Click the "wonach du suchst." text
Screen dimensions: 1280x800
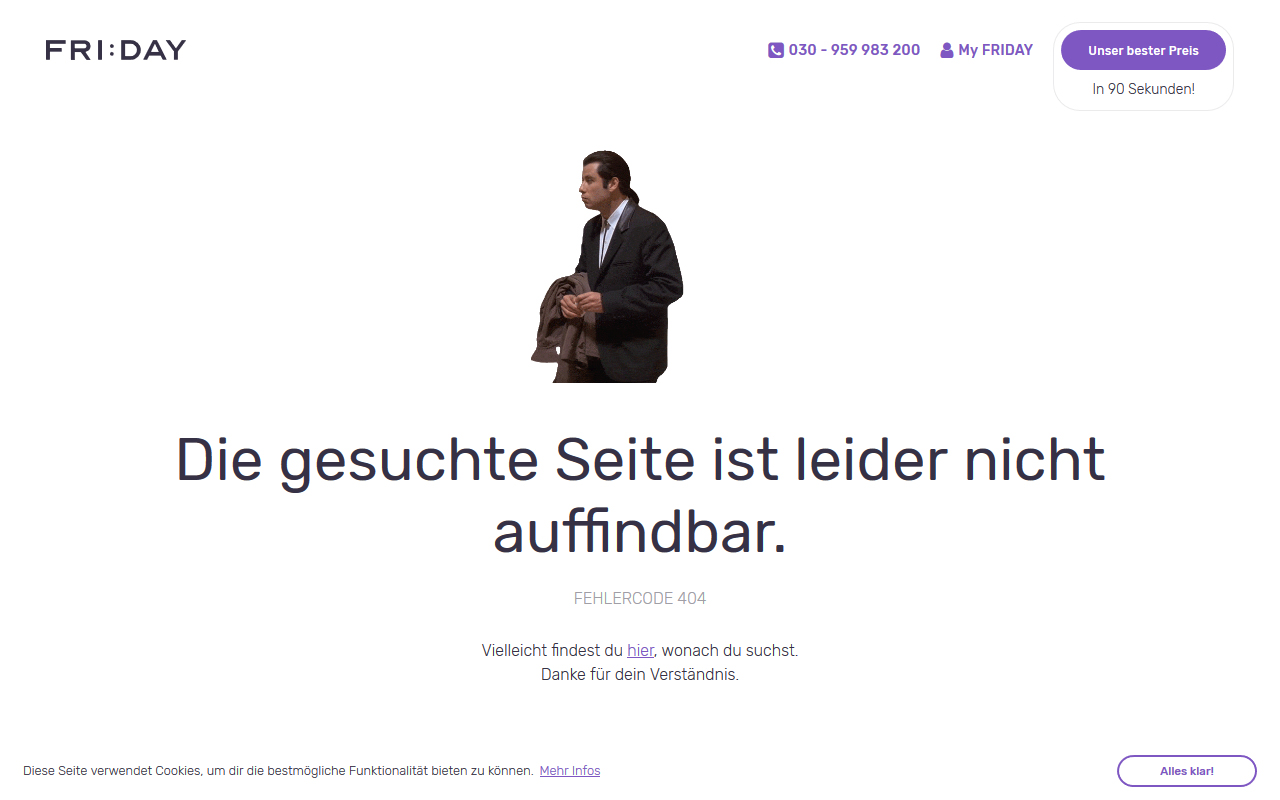pyautogui.click(x=730, y=650)
